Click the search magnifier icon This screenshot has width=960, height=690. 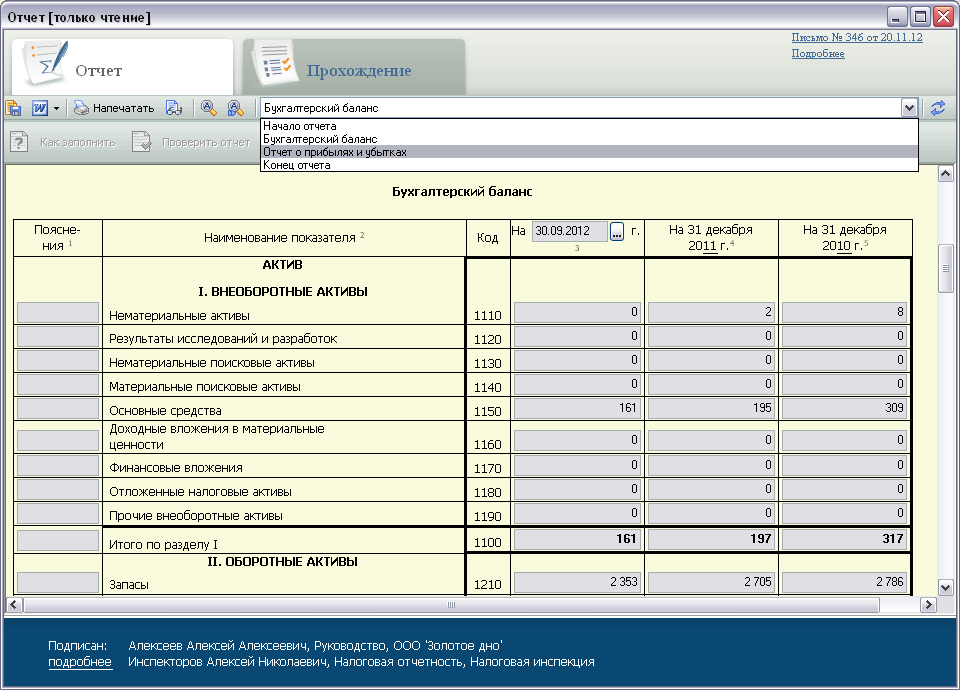209,108
